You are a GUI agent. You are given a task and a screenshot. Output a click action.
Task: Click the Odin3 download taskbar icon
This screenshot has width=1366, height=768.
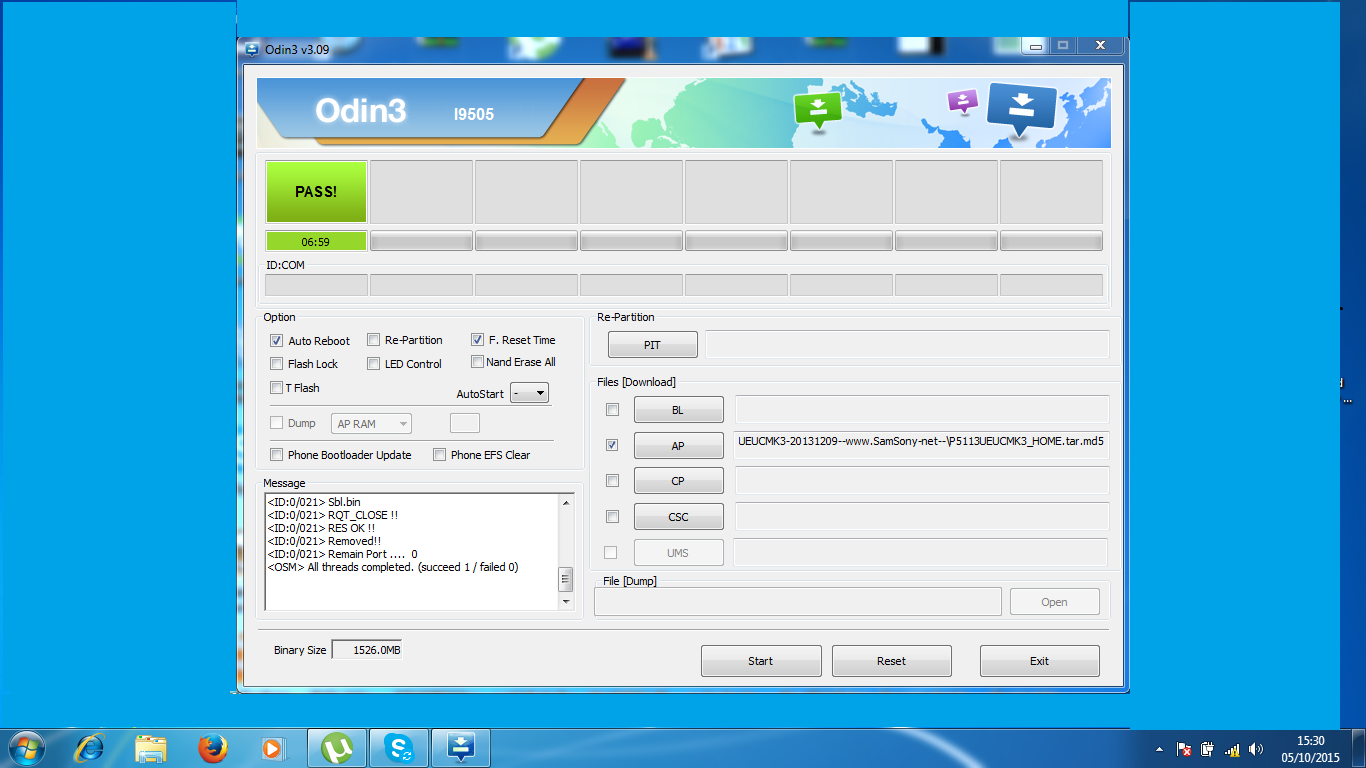(461, 748)
